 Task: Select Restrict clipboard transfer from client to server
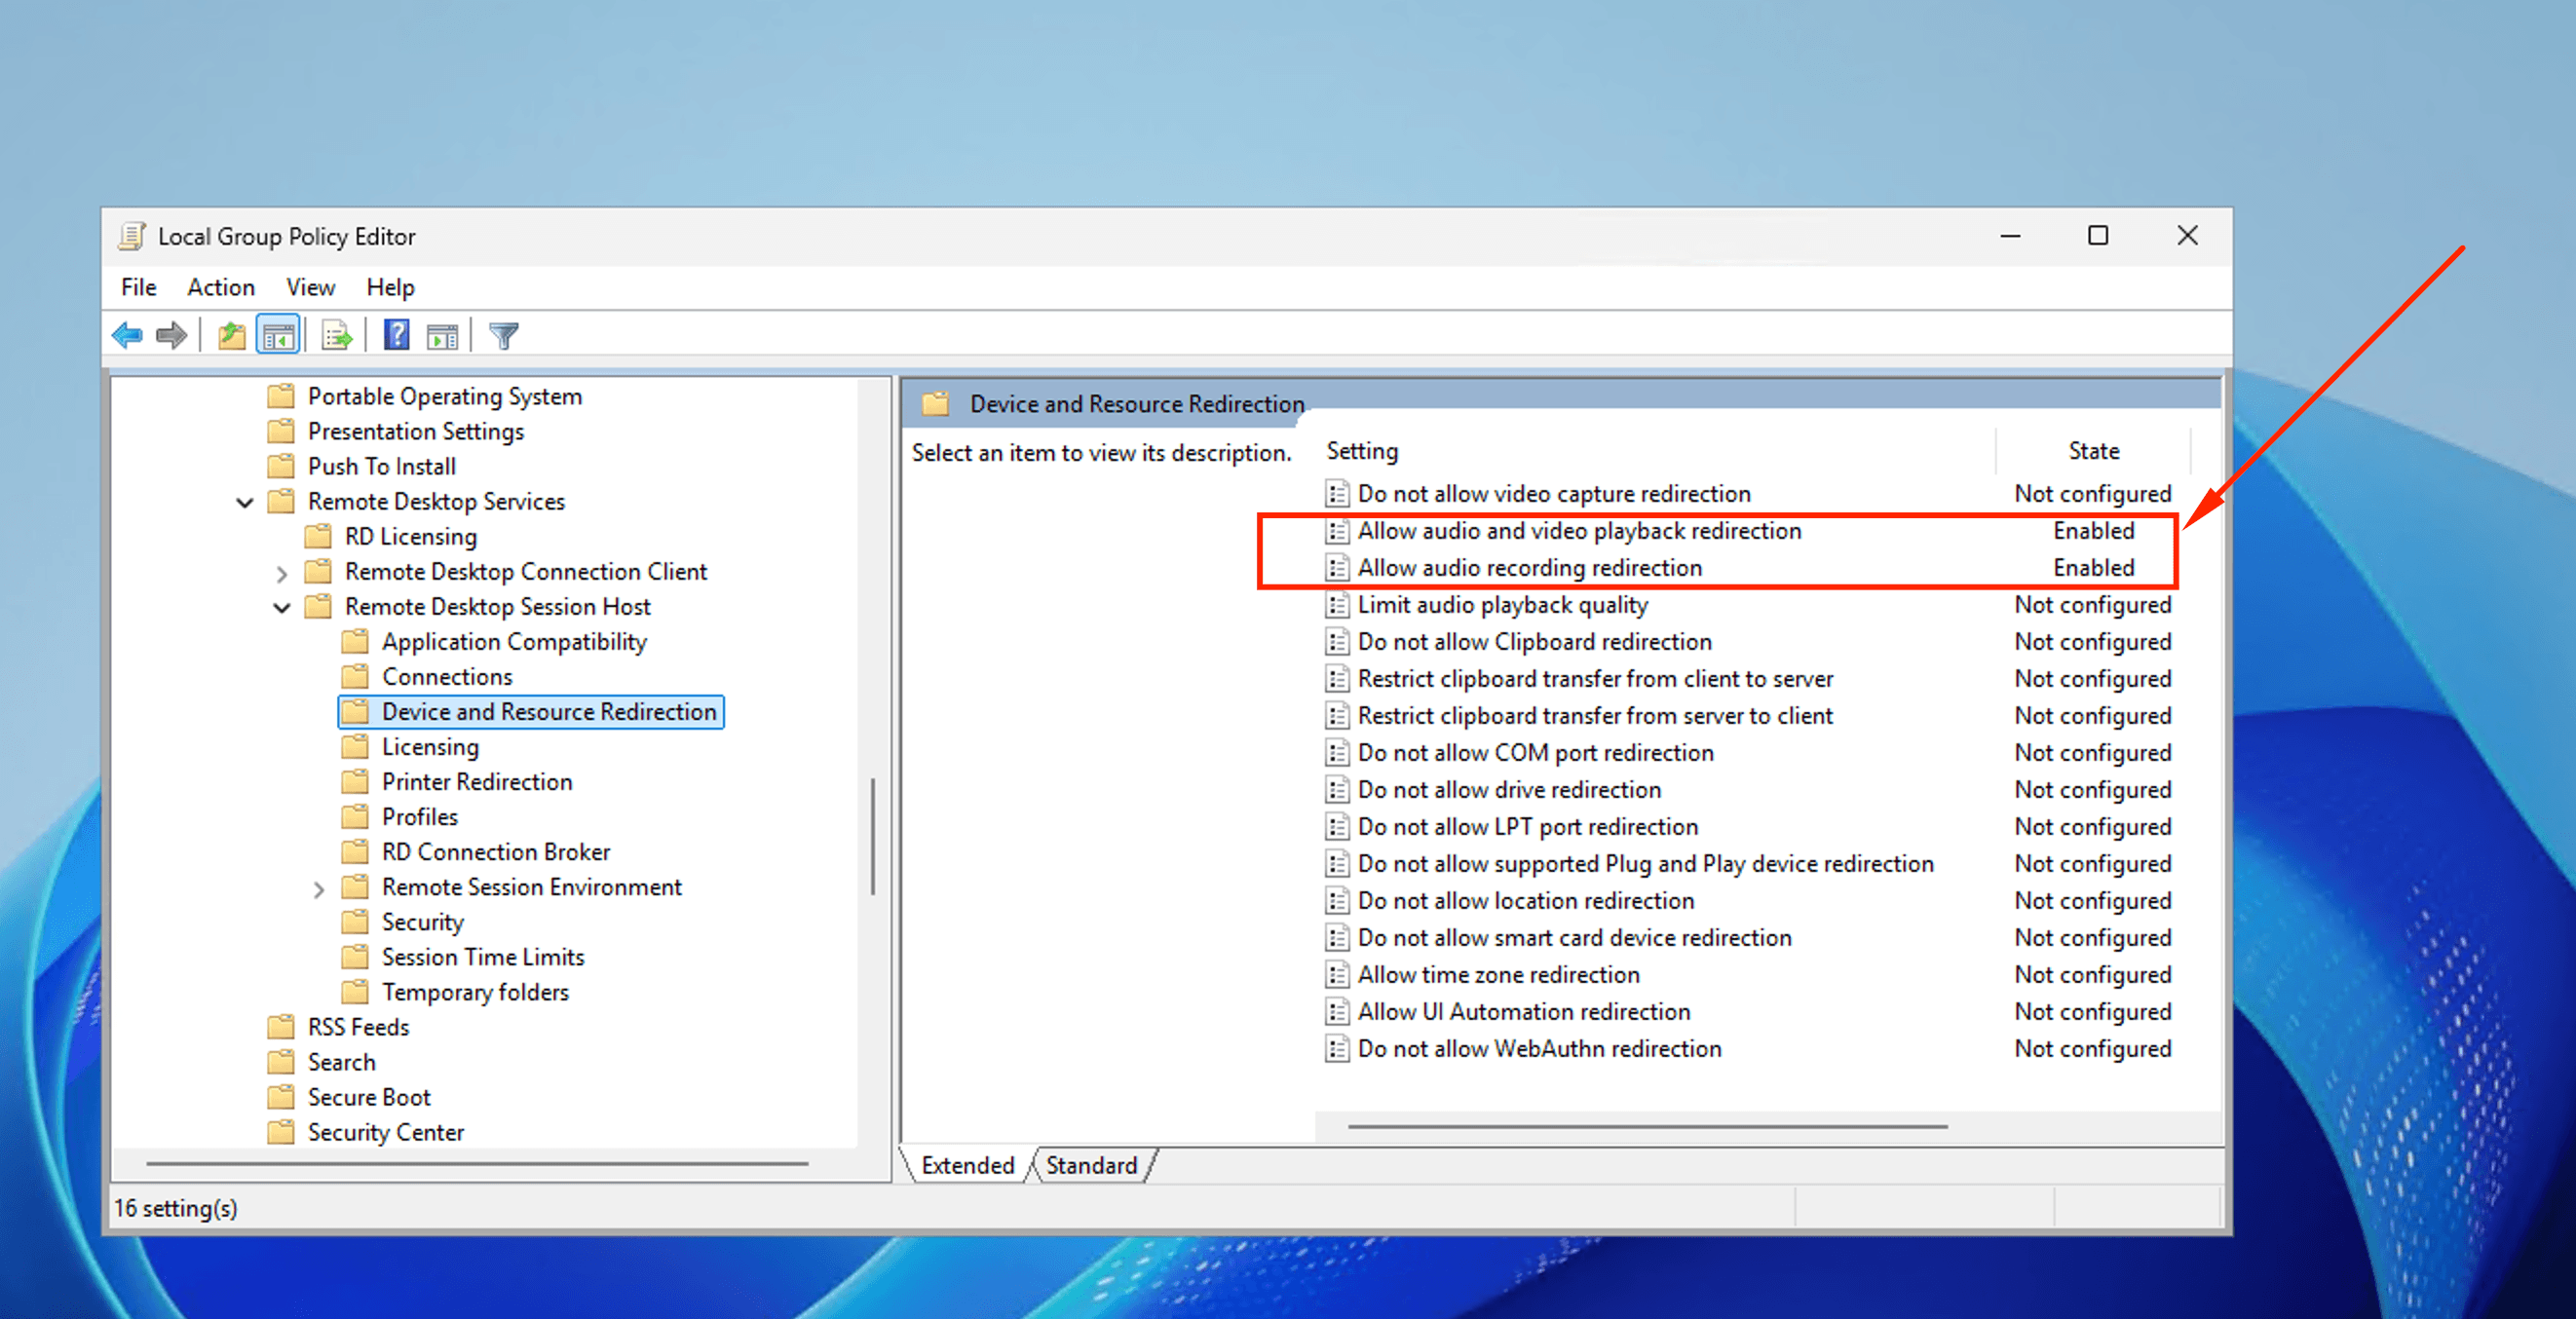coord(1595,679)
